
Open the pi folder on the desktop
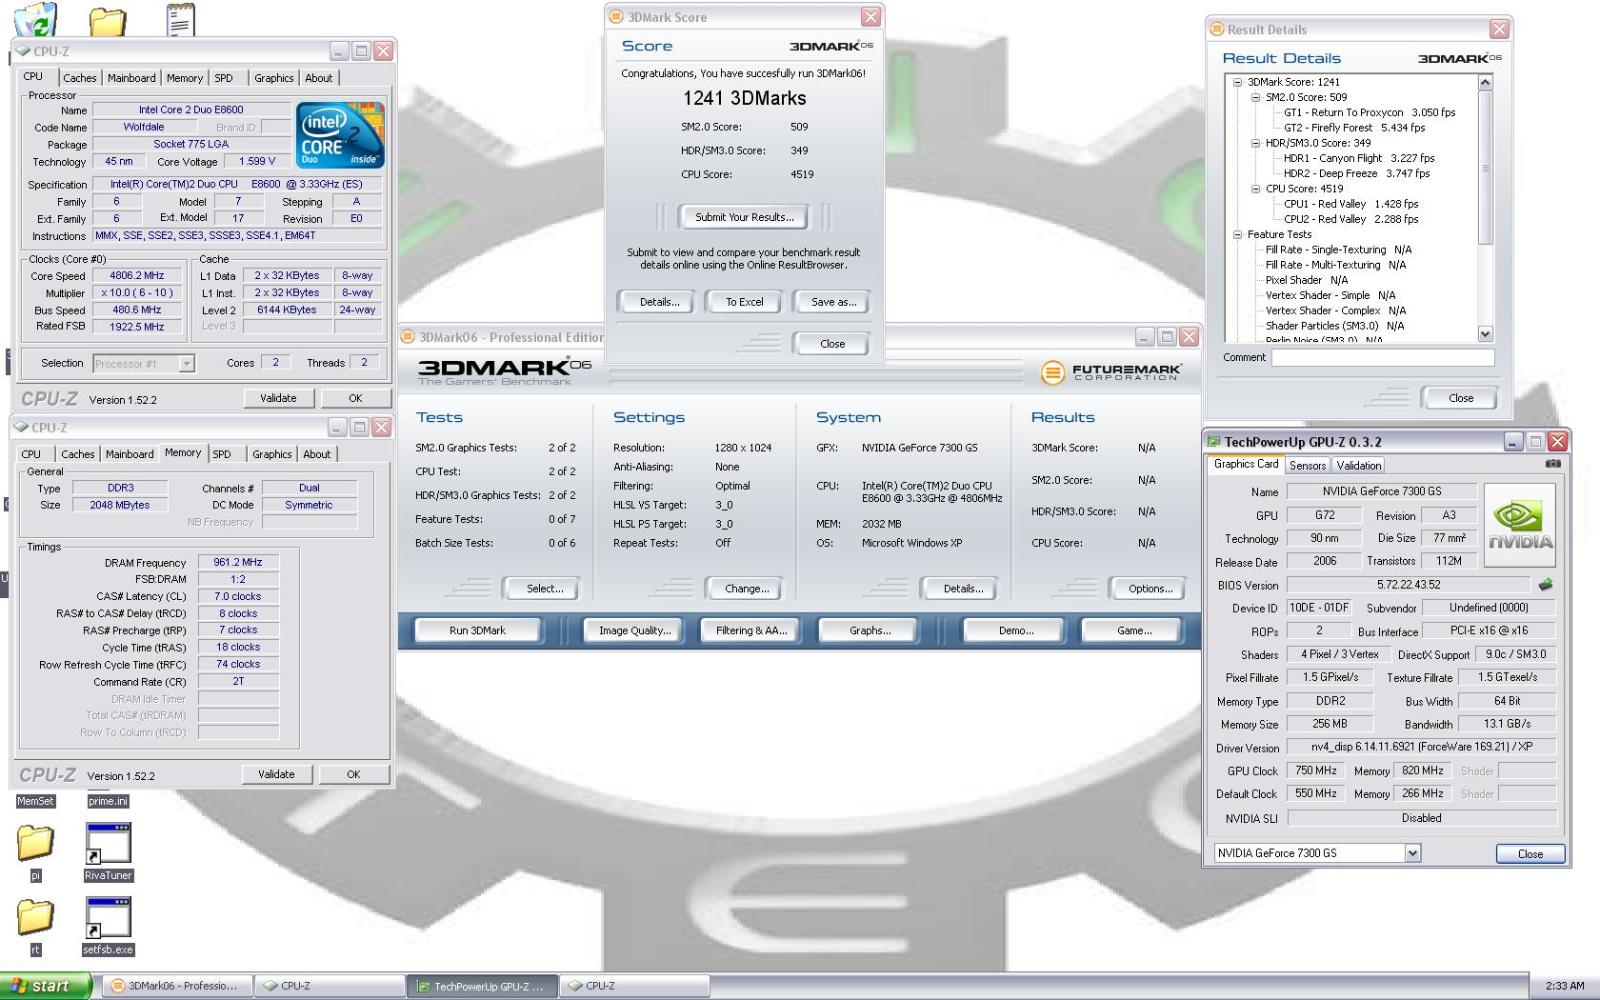pyautogui.click(x=35, y=852)
